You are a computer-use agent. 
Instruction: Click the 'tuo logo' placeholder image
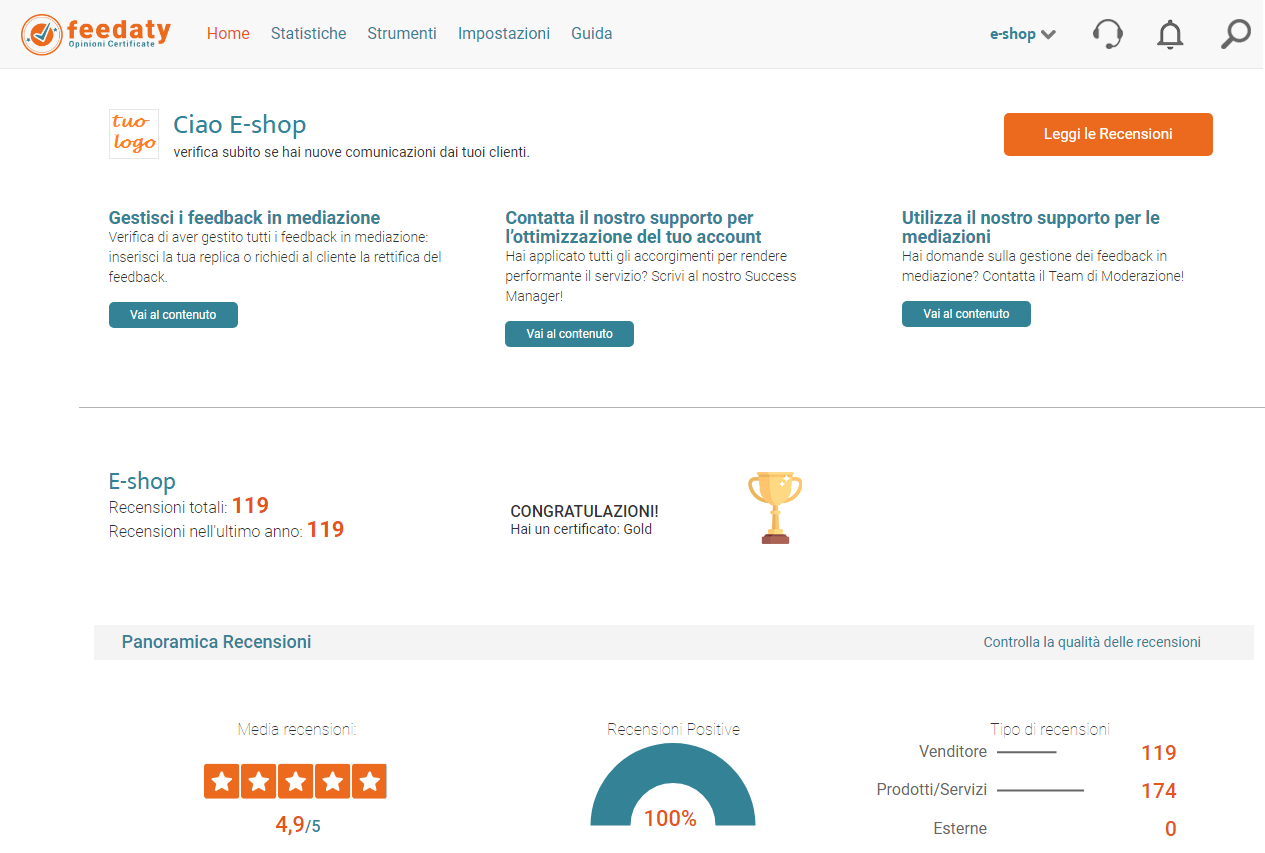tap(134, 134)
